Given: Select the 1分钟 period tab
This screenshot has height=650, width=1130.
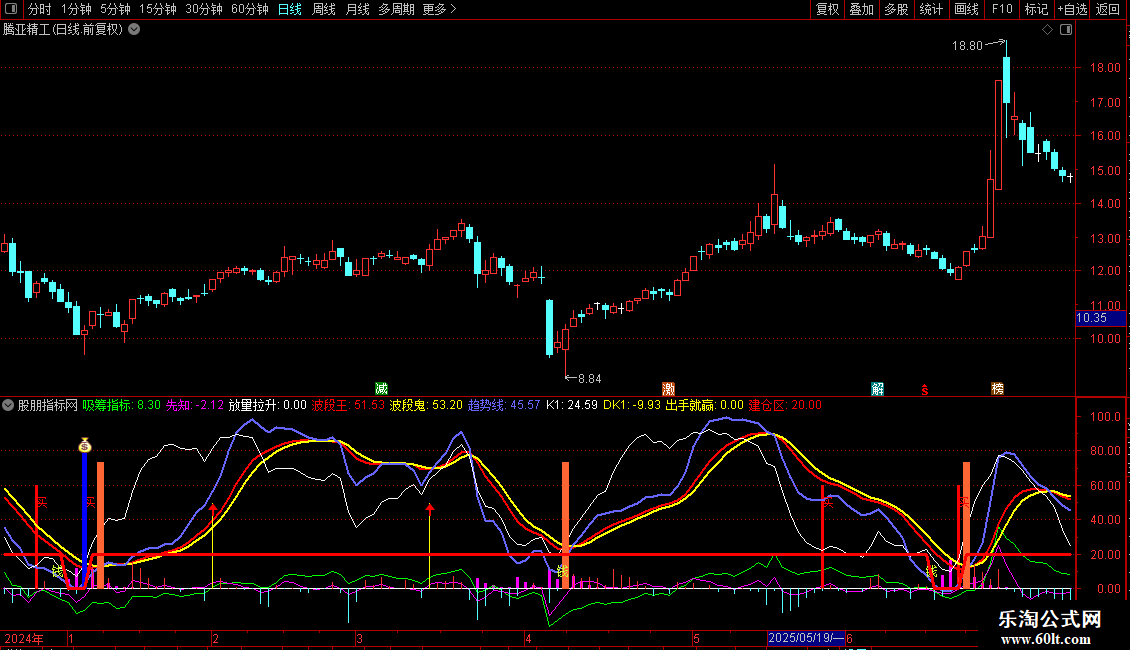Looking at the screenshot, I should (76, 9).
